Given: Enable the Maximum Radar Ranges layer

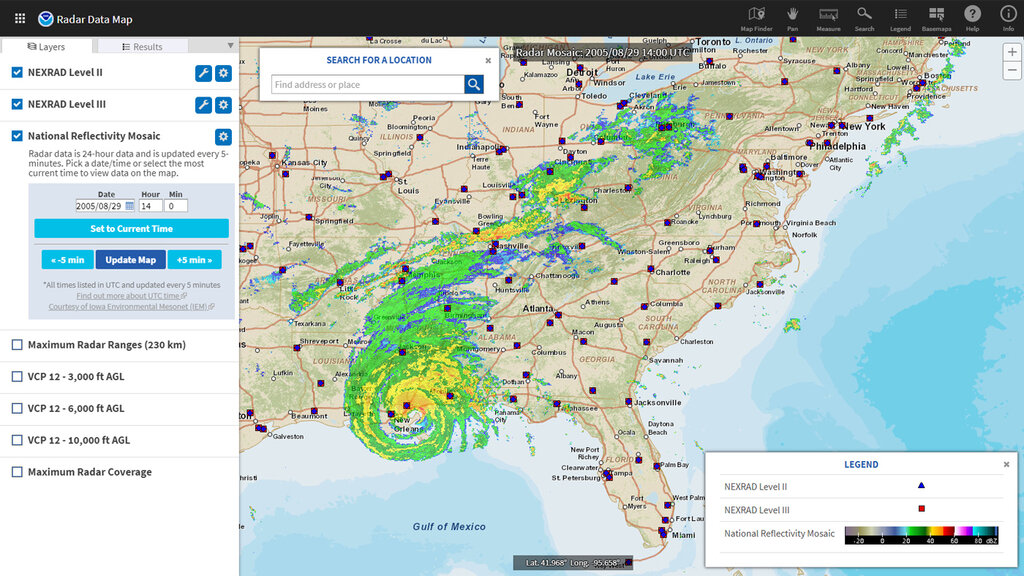Looking at the screenshot, I should pyautogui.click(x=16, y=344).
